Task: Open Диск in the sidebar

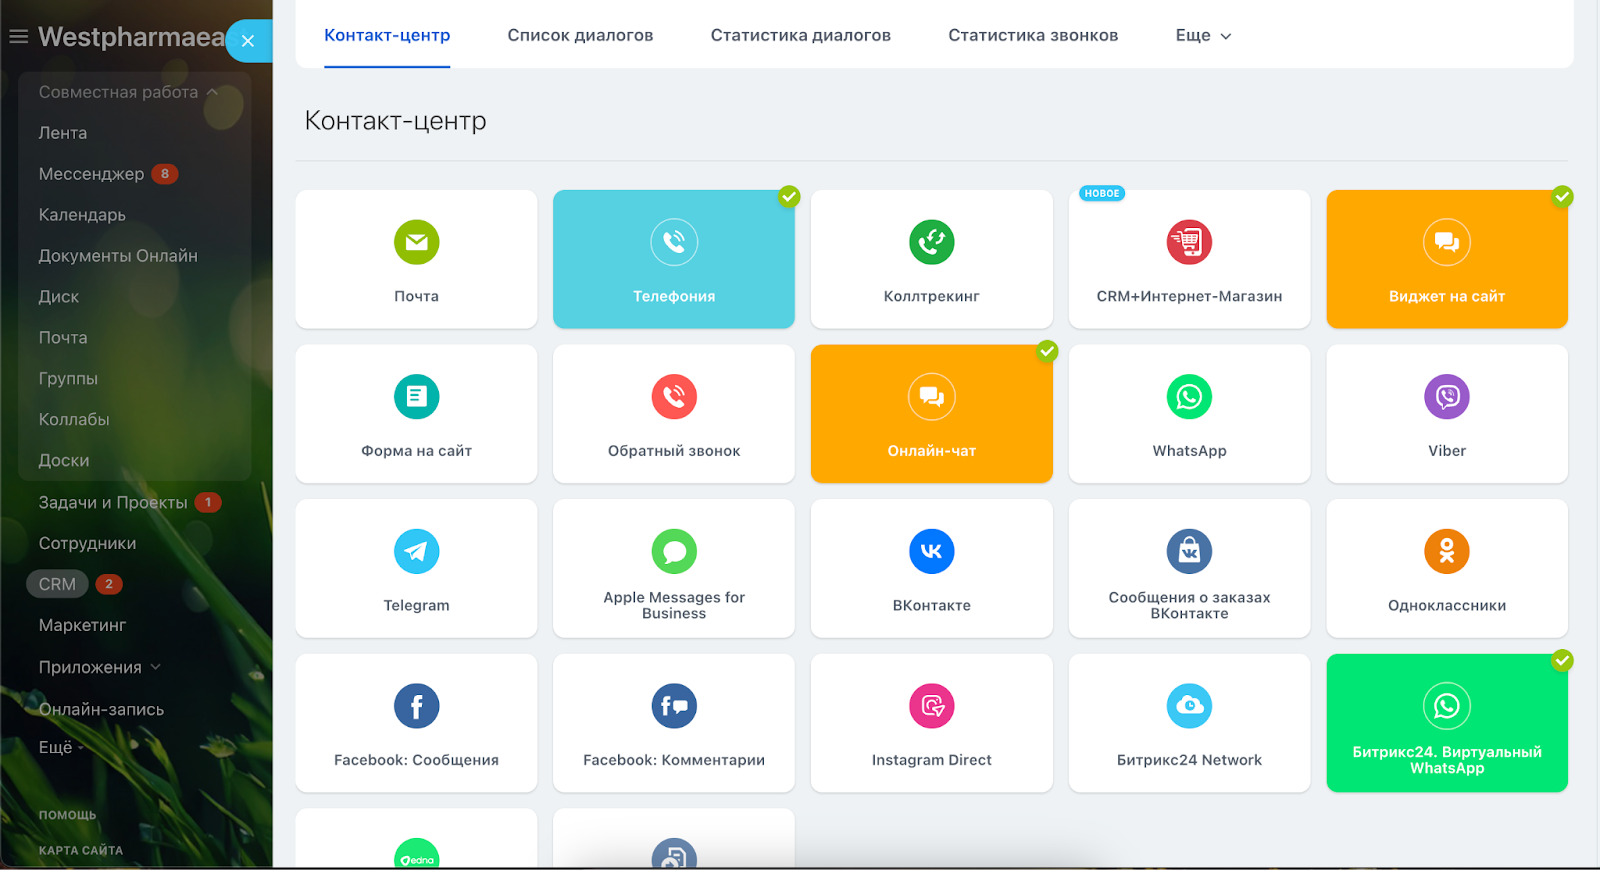Action: [x=59, y=297]
